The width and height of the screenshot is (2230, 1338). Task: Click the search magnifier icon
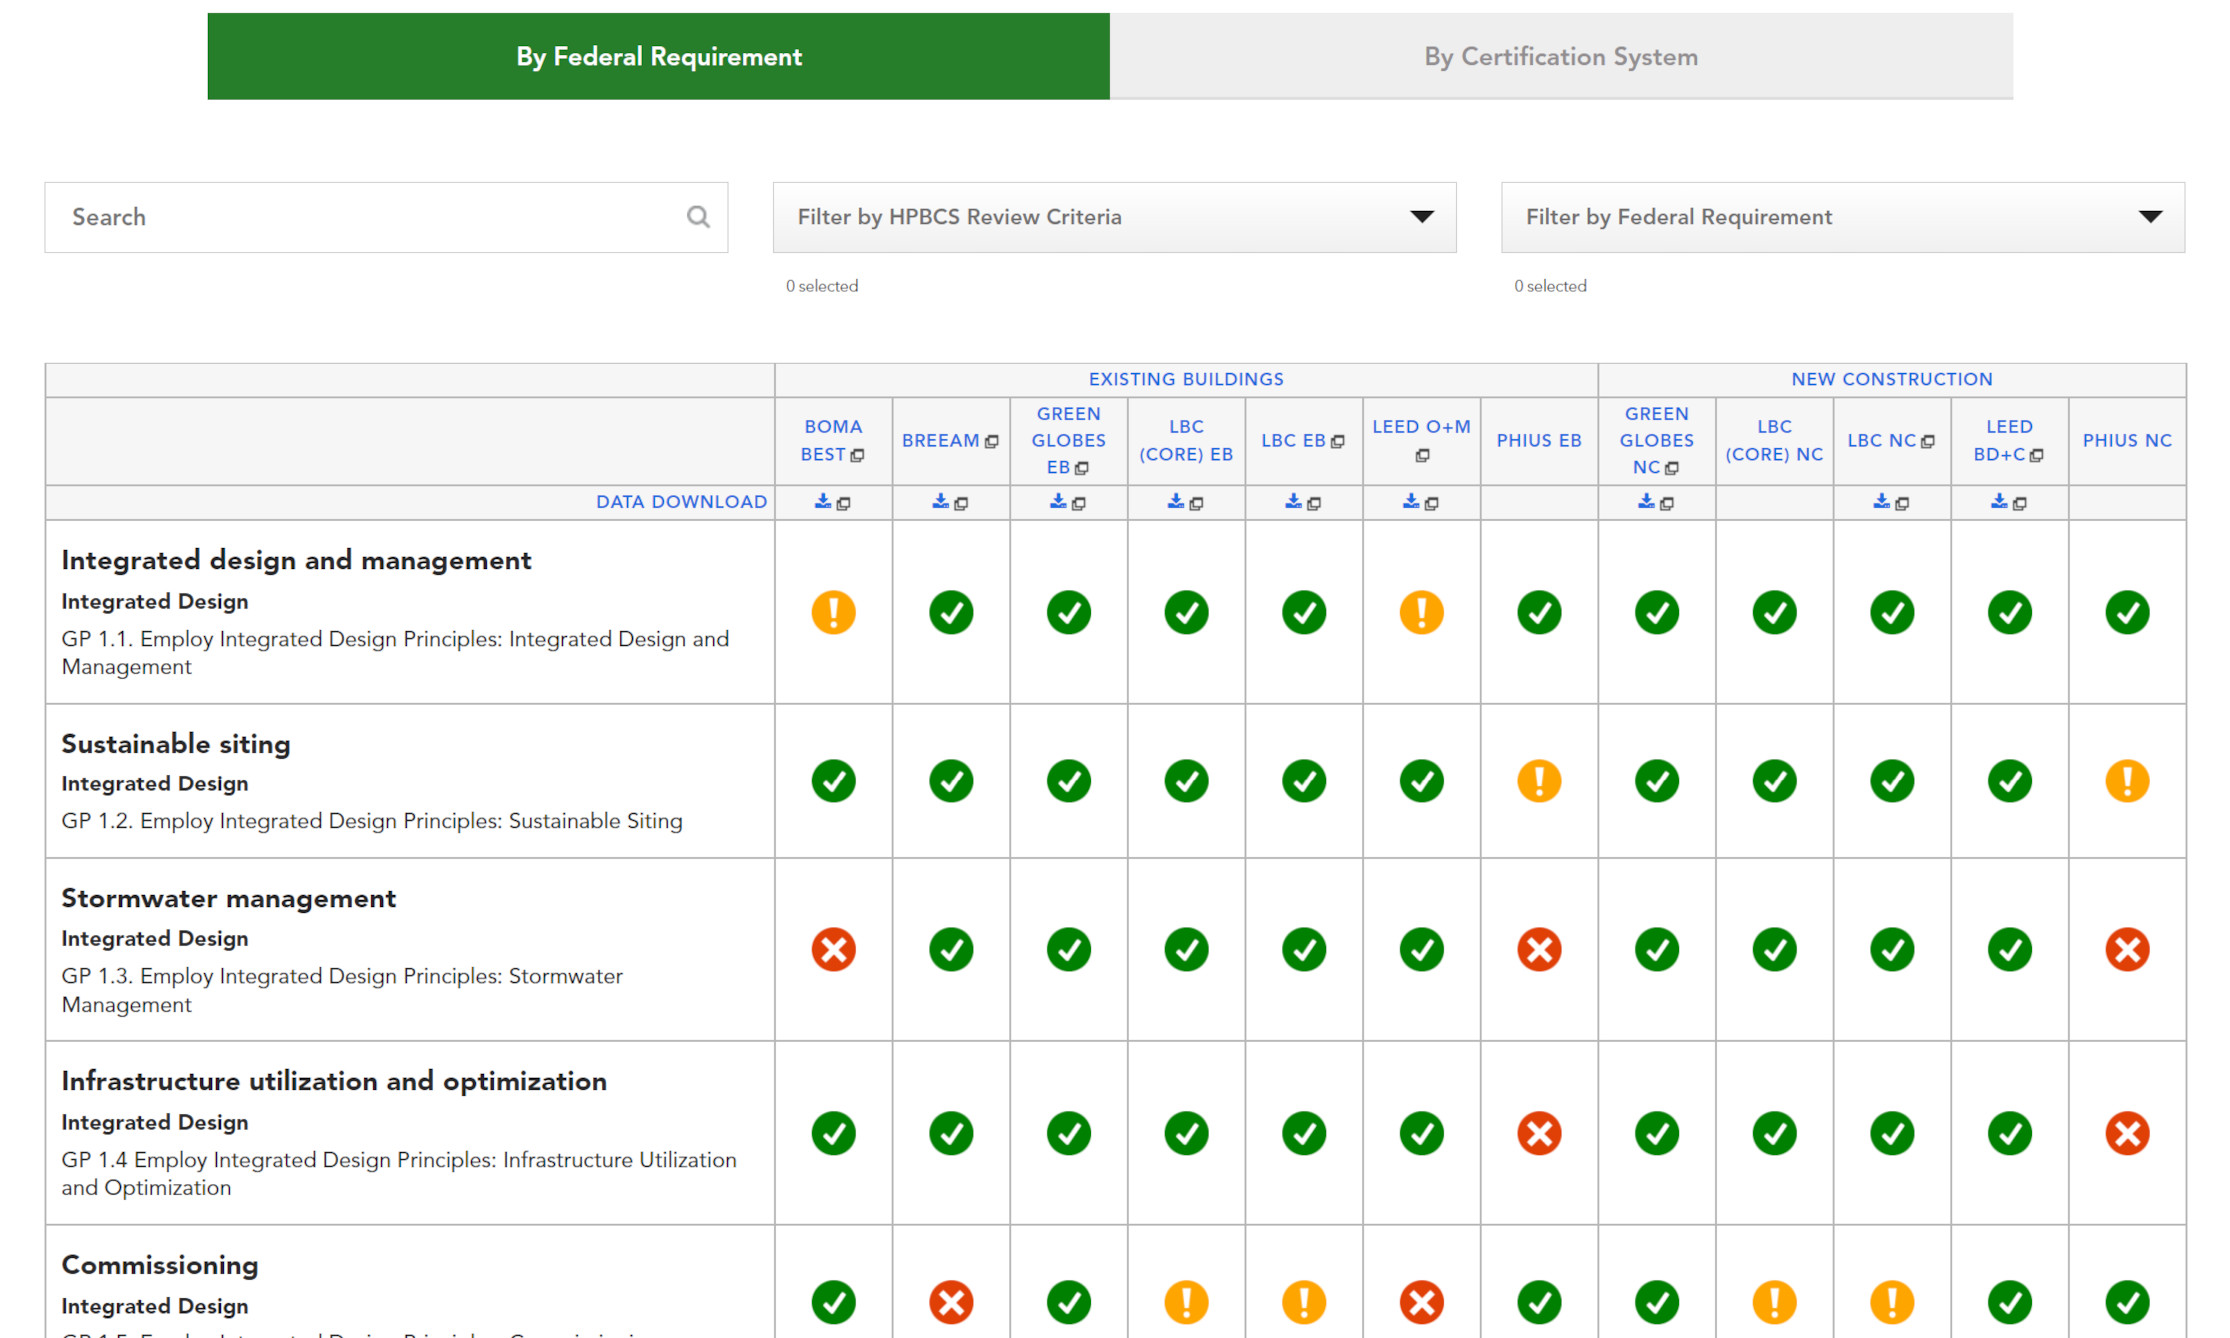698,216
